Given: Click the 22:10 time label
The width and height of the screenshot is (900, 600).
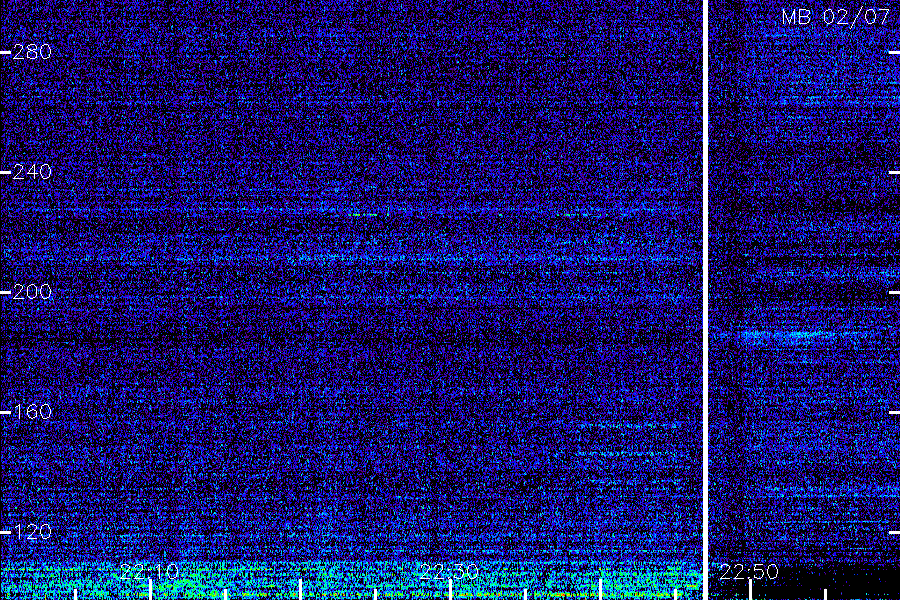Looking at the screenshot, I should pyautogui.click(x=149, y=572).
